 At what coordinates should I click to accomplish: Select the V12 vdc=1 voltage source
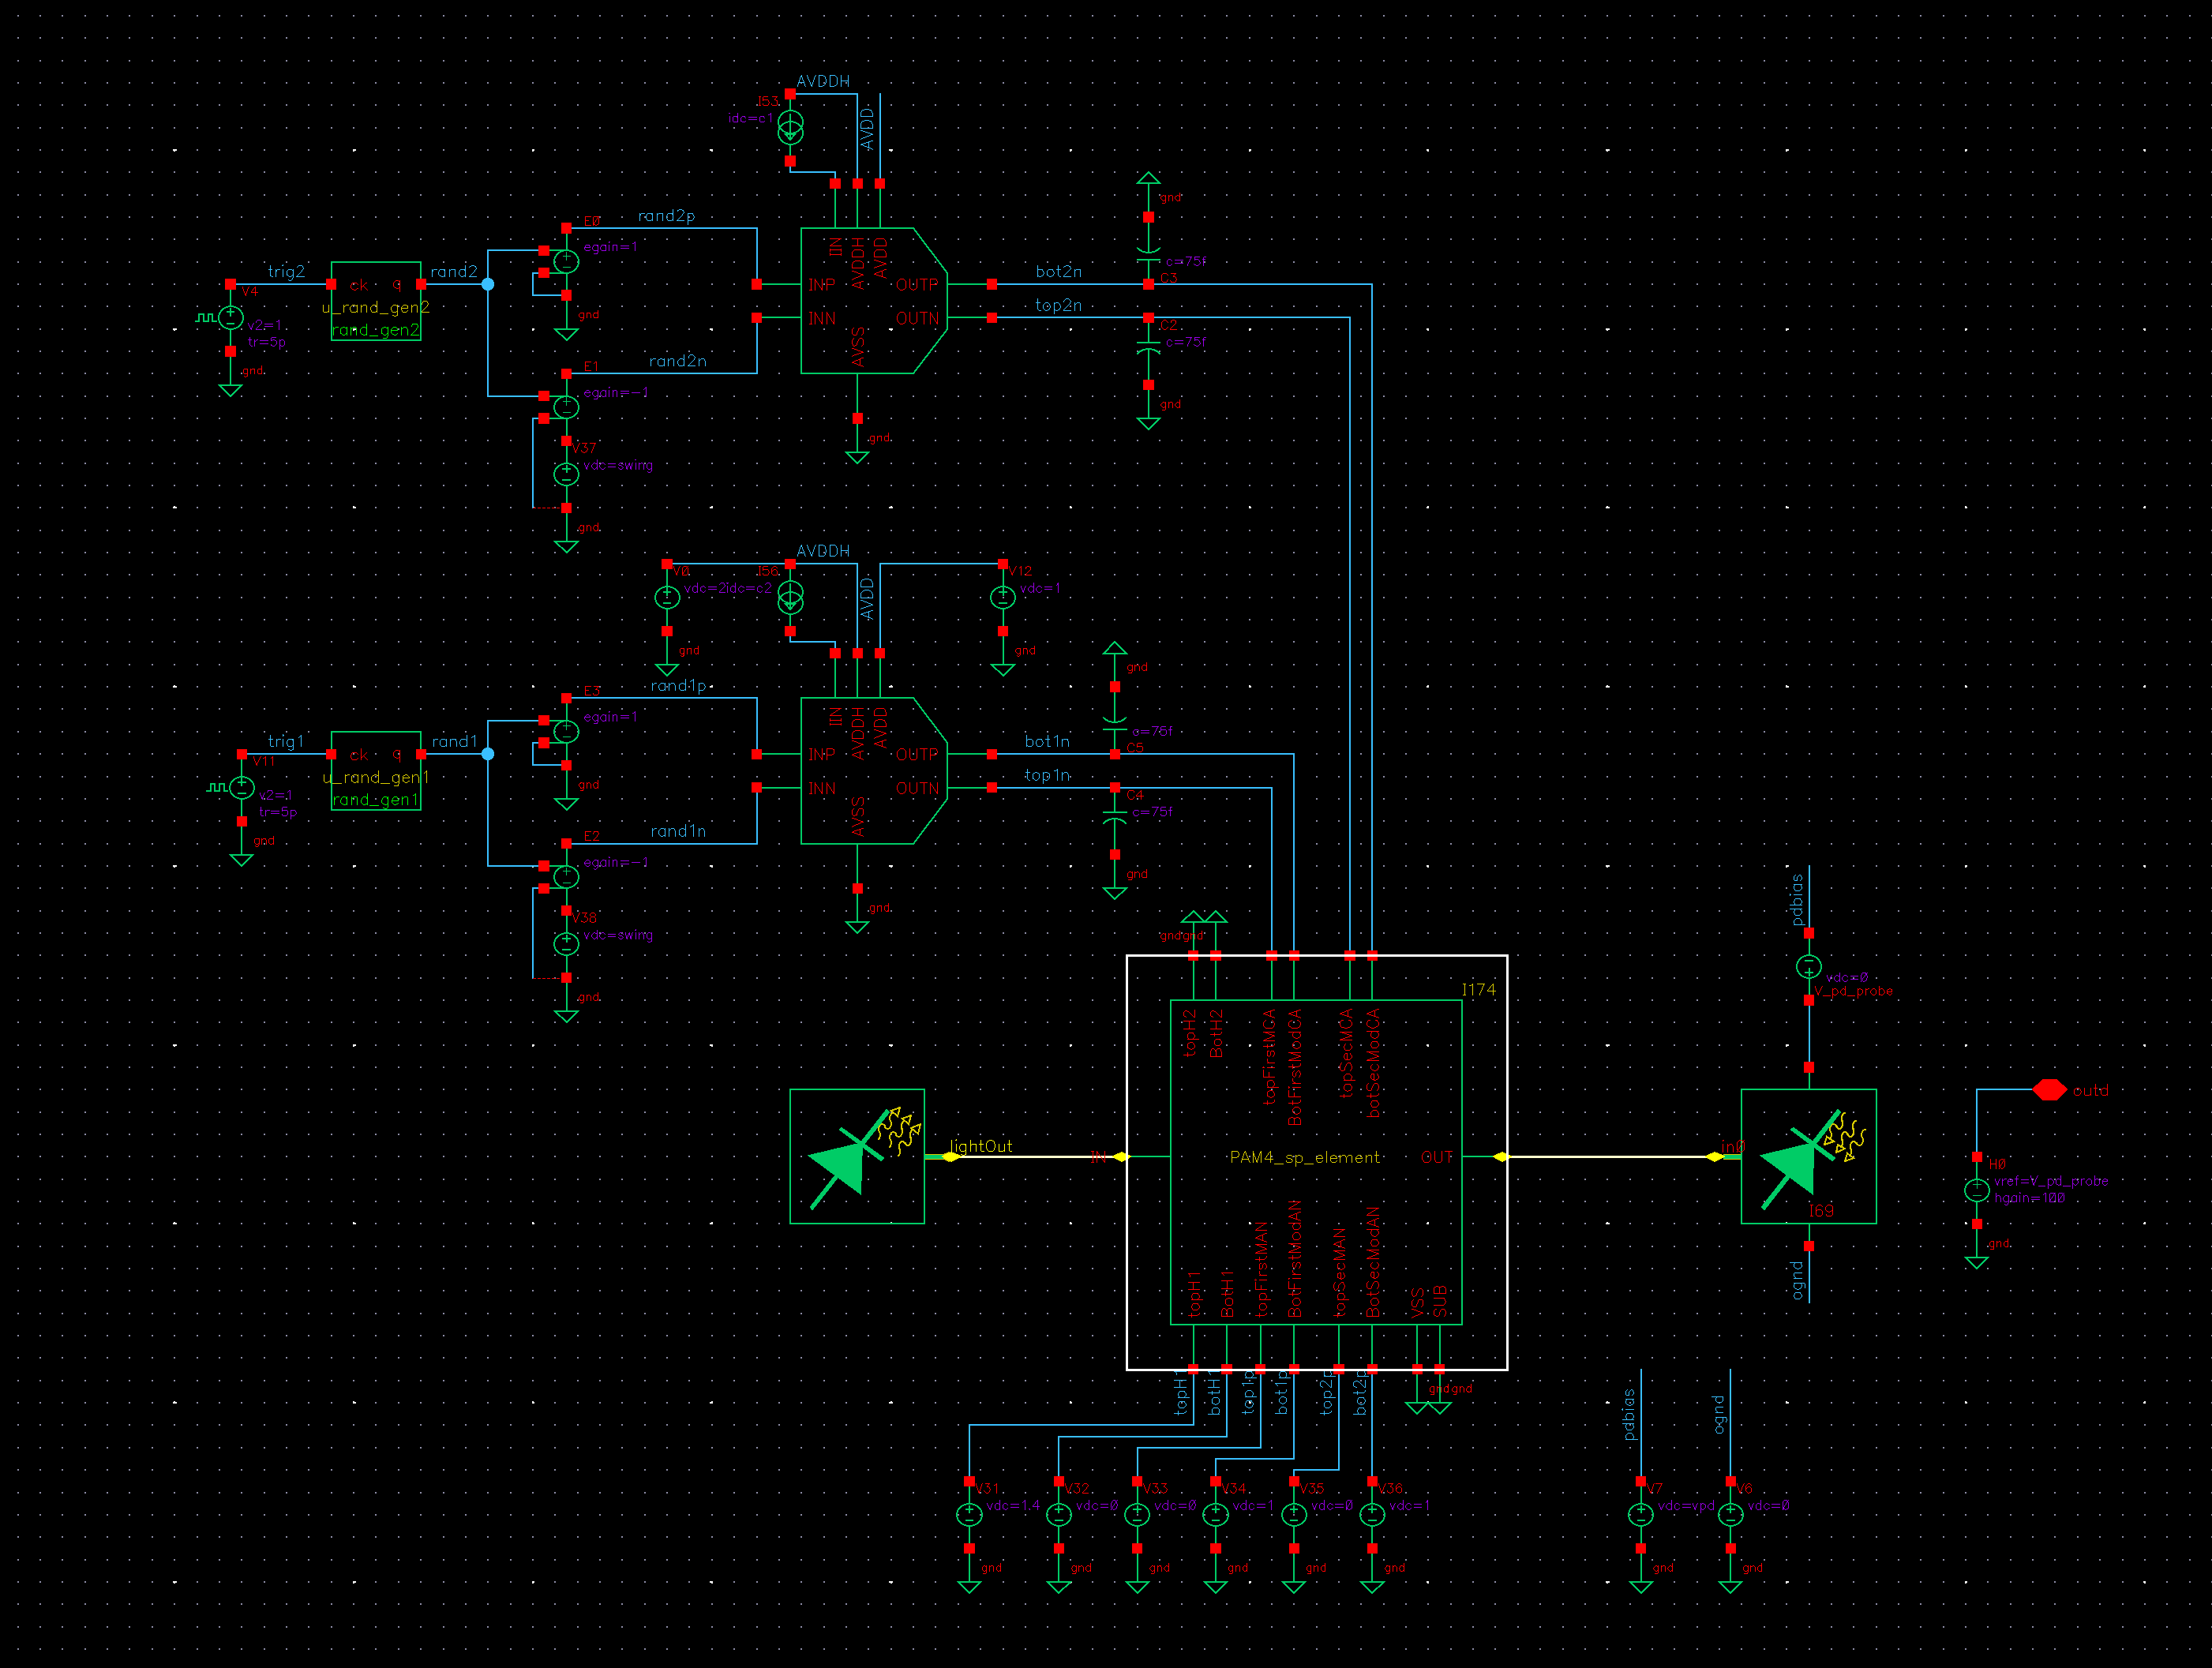pos(1003,597)
